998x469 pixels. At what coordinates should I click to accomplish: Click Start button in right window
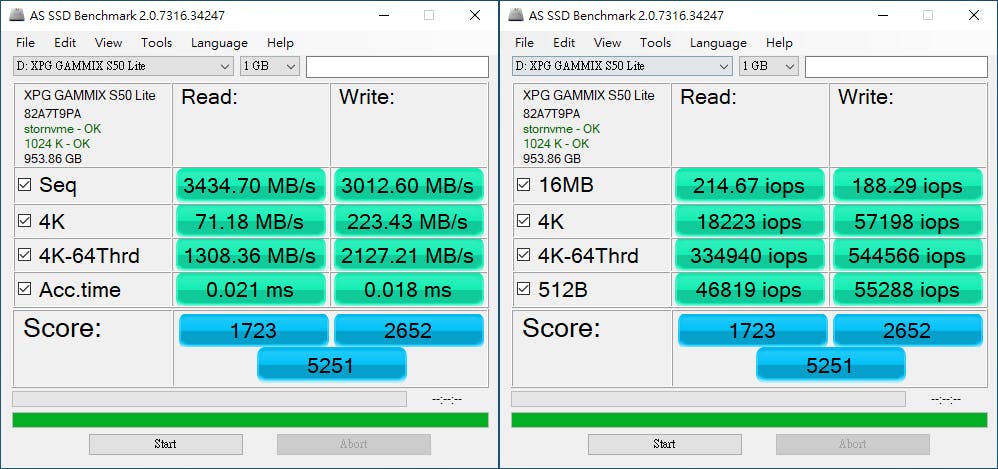664,444
